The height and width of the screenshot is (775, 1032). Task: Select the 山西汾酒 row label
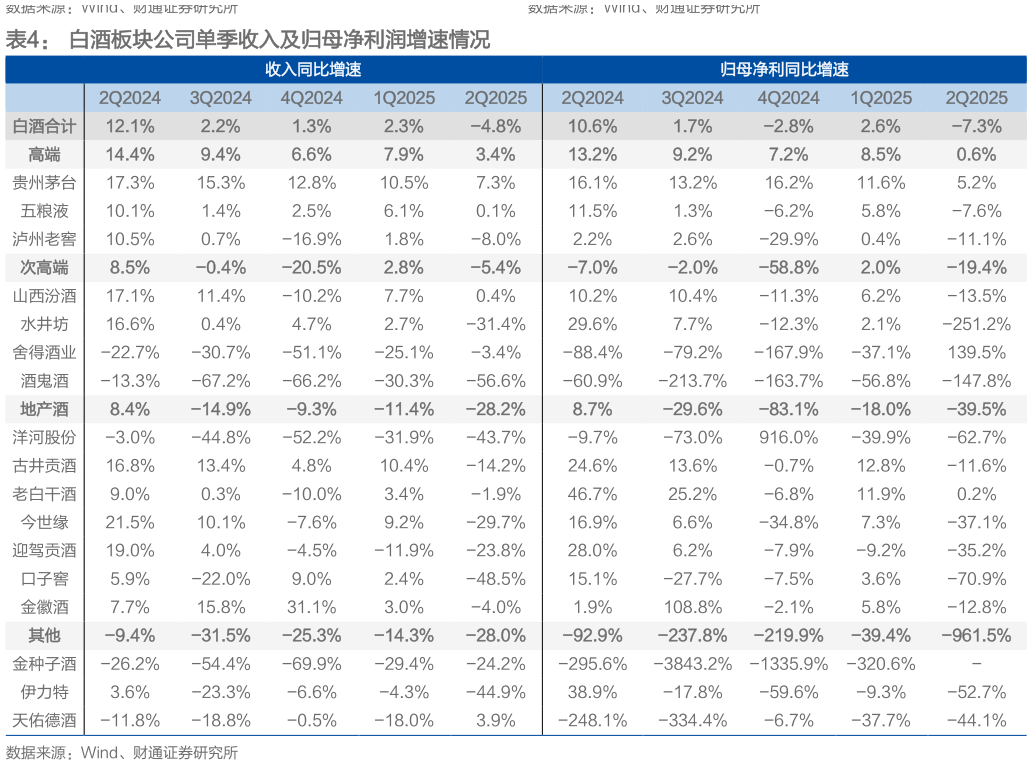(44, 296)
